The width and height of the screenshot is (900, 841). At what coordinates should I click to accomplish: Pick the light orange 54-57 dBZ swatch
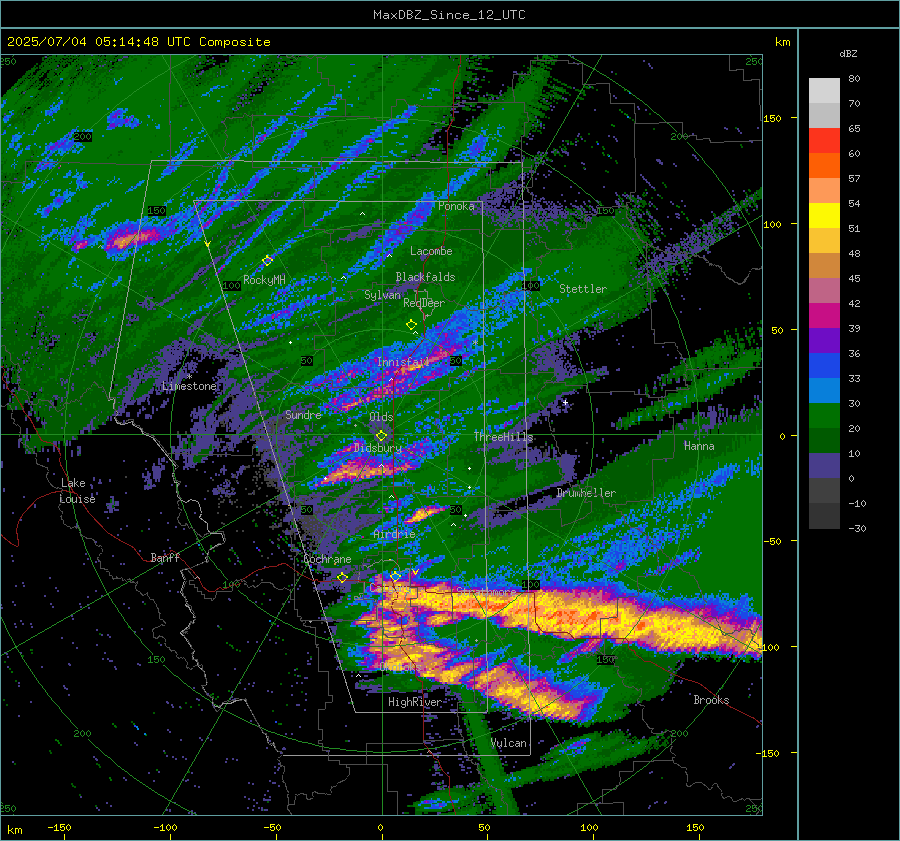824,190
